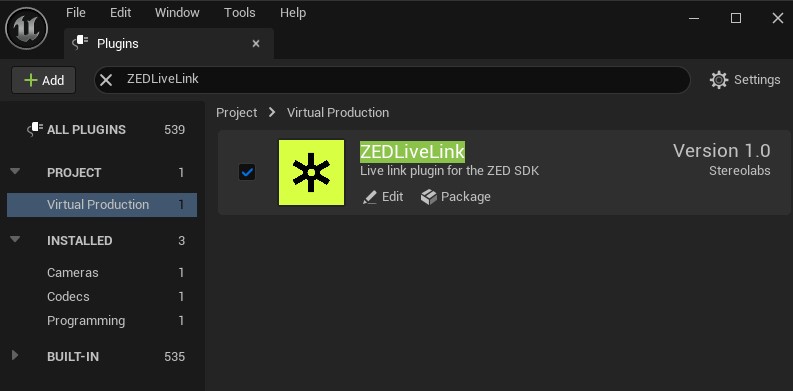Click the Edit pencil icon for ZEDLiveLink
793x391 pixels.
(x=370, y=197)
